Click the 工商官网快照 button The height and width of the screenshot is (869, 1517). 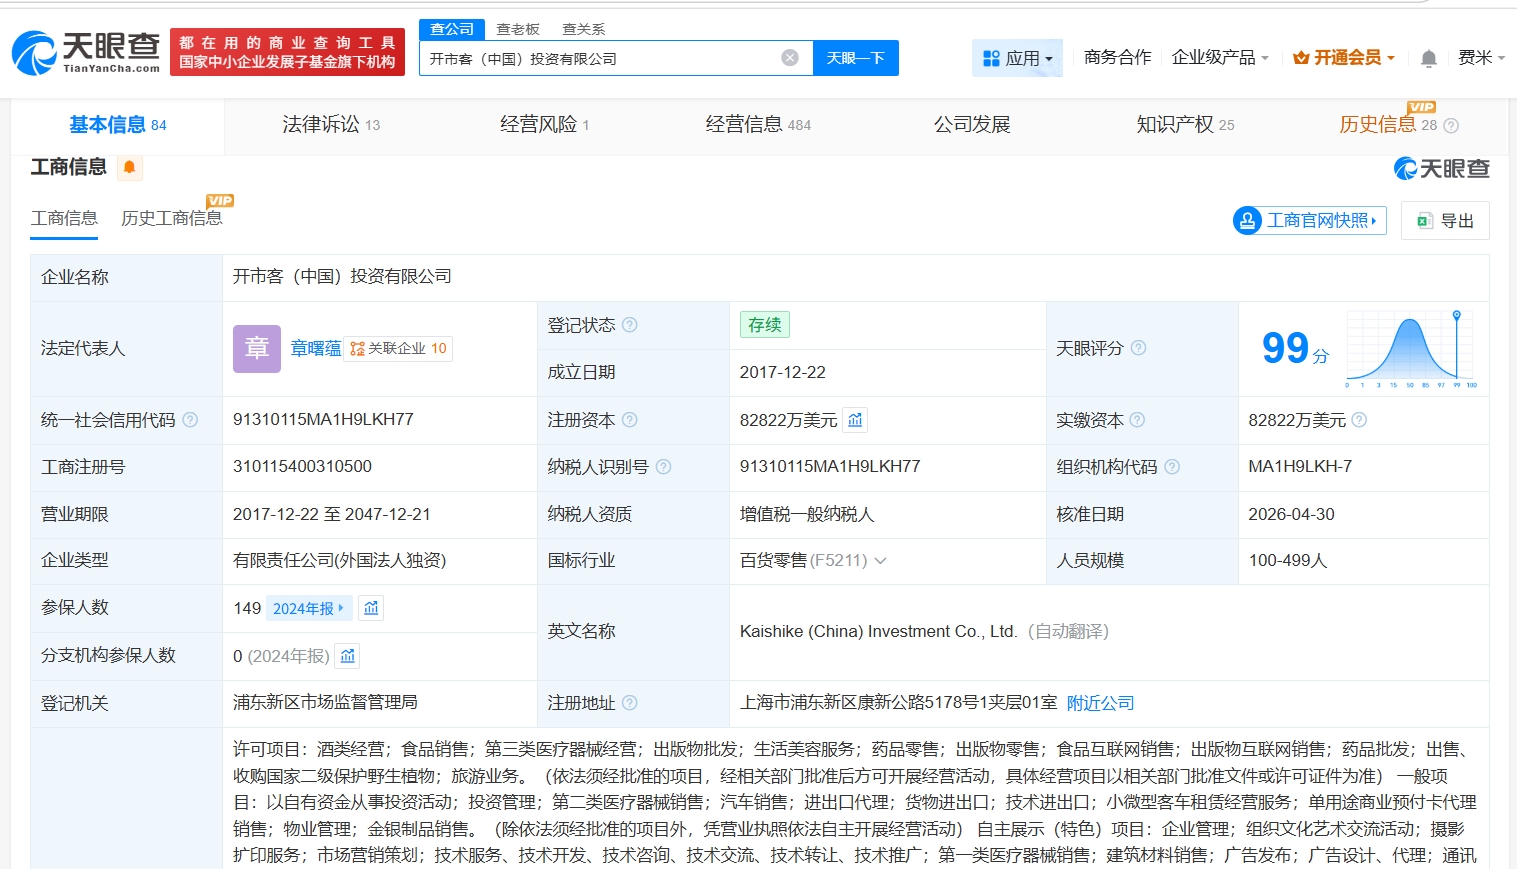tap(1310, 221)
